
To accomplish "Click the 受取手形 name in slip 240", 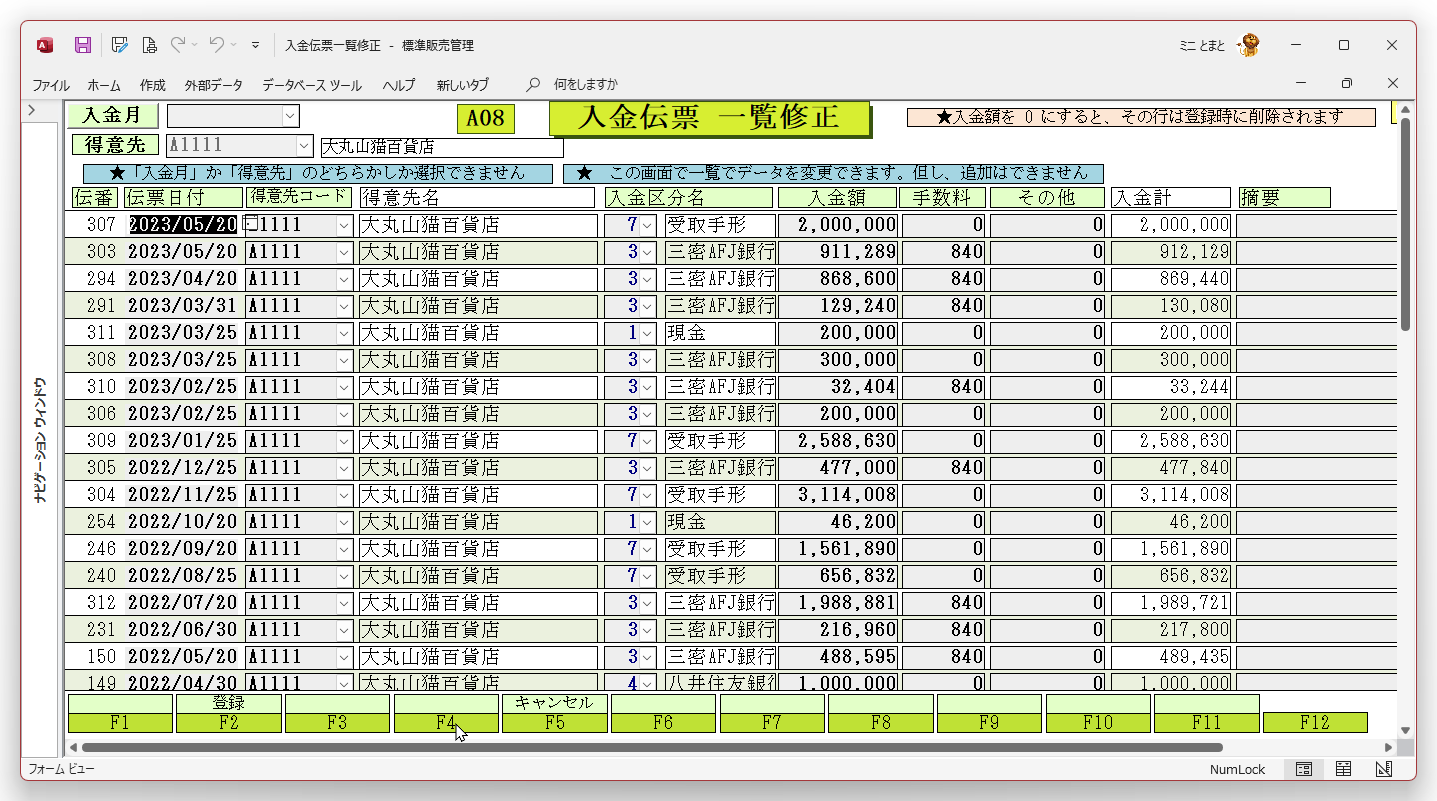I will 720,576.
